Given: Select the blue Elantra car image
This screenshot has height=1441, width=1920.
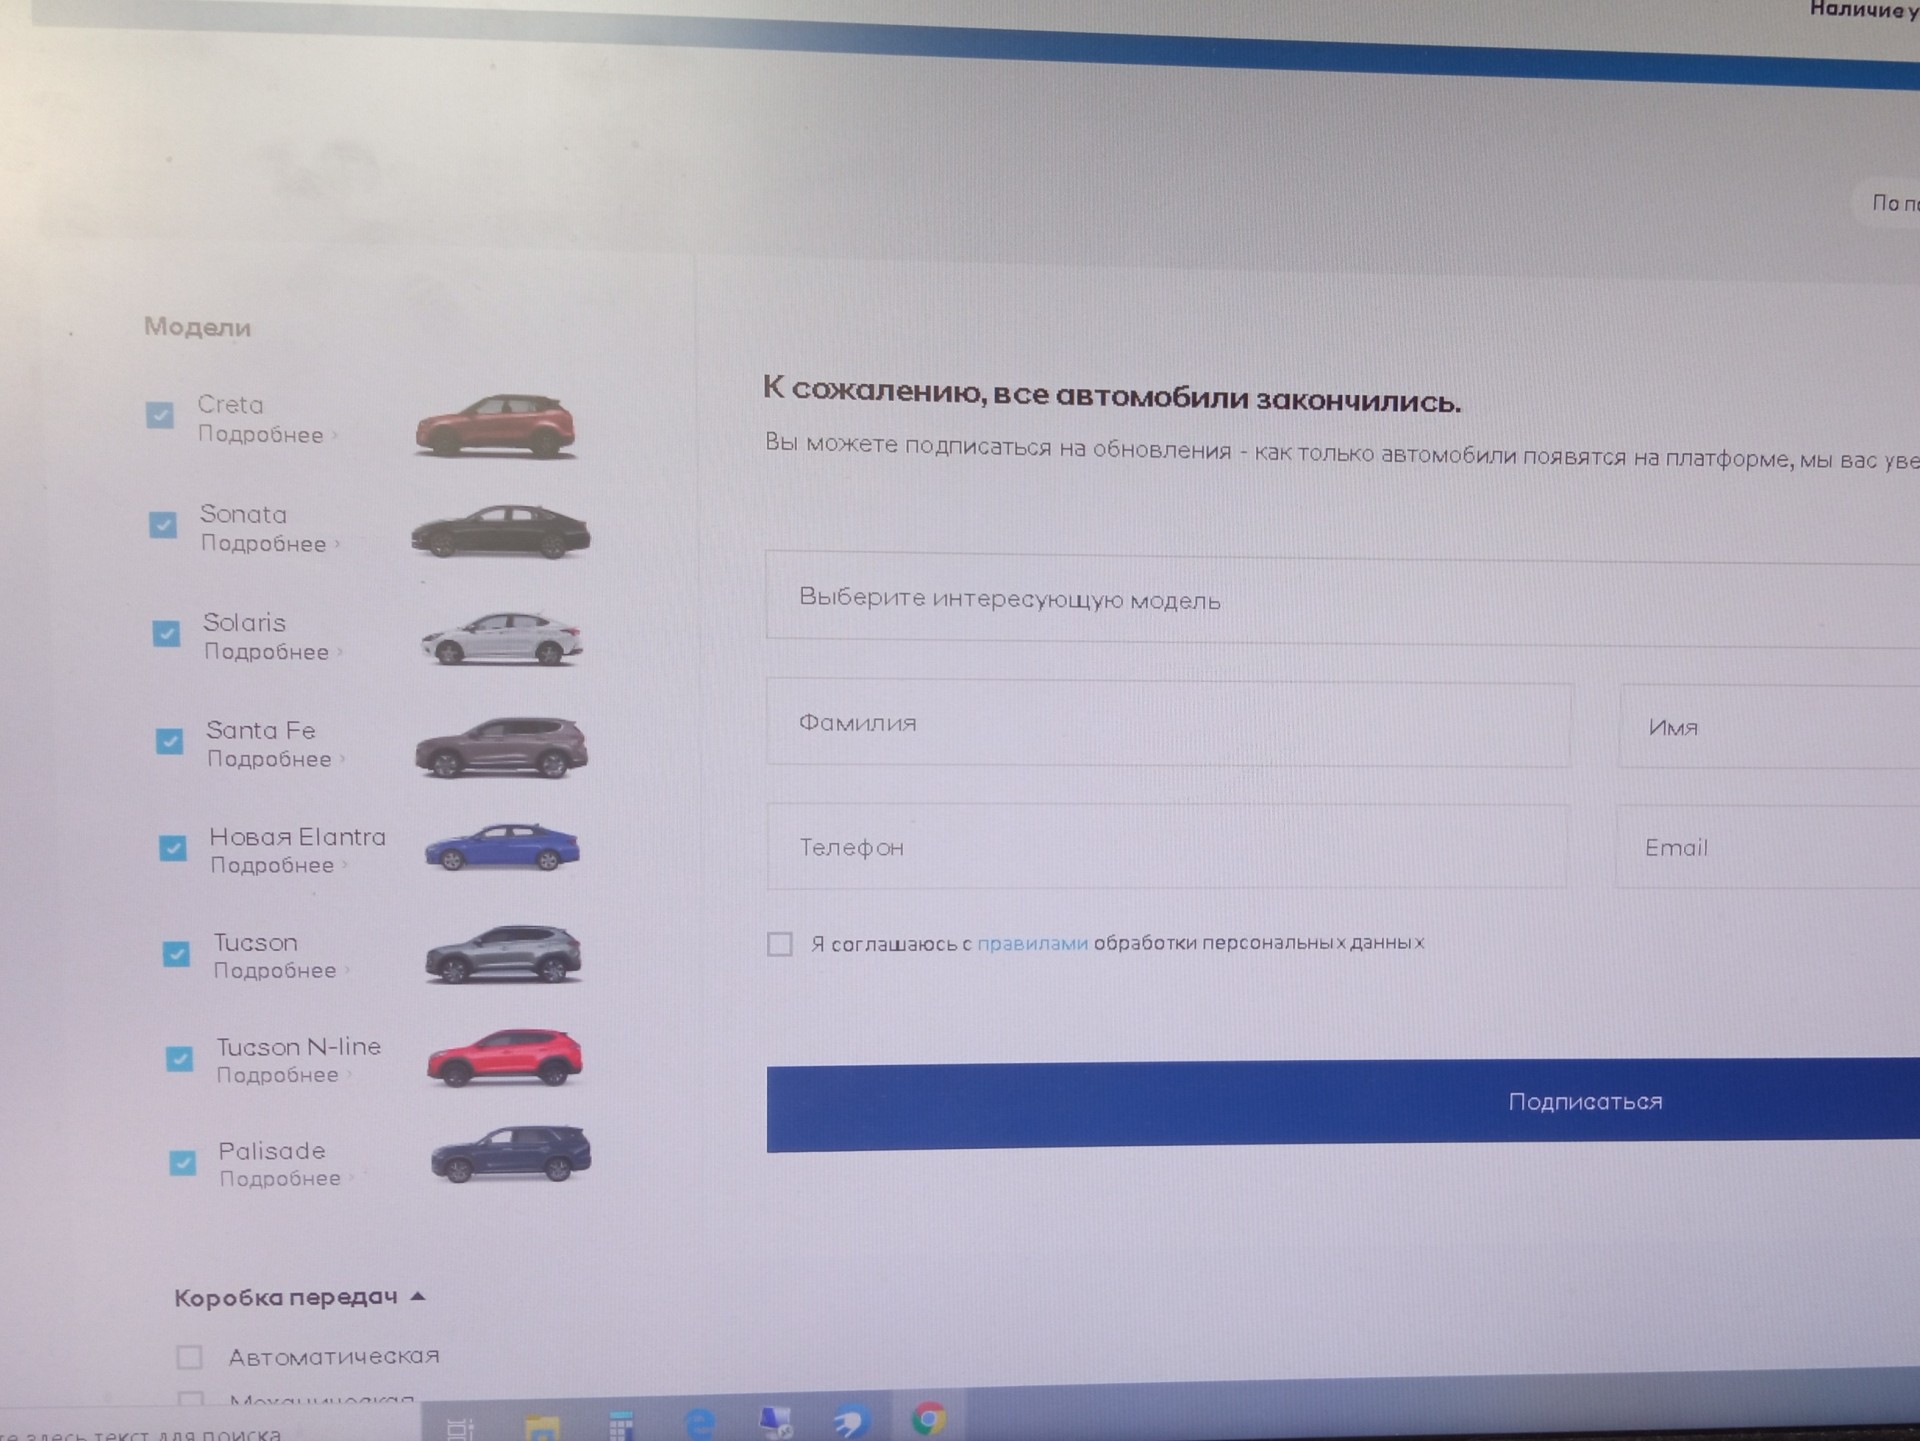Looking at the screenshot, I should (502, 848).
